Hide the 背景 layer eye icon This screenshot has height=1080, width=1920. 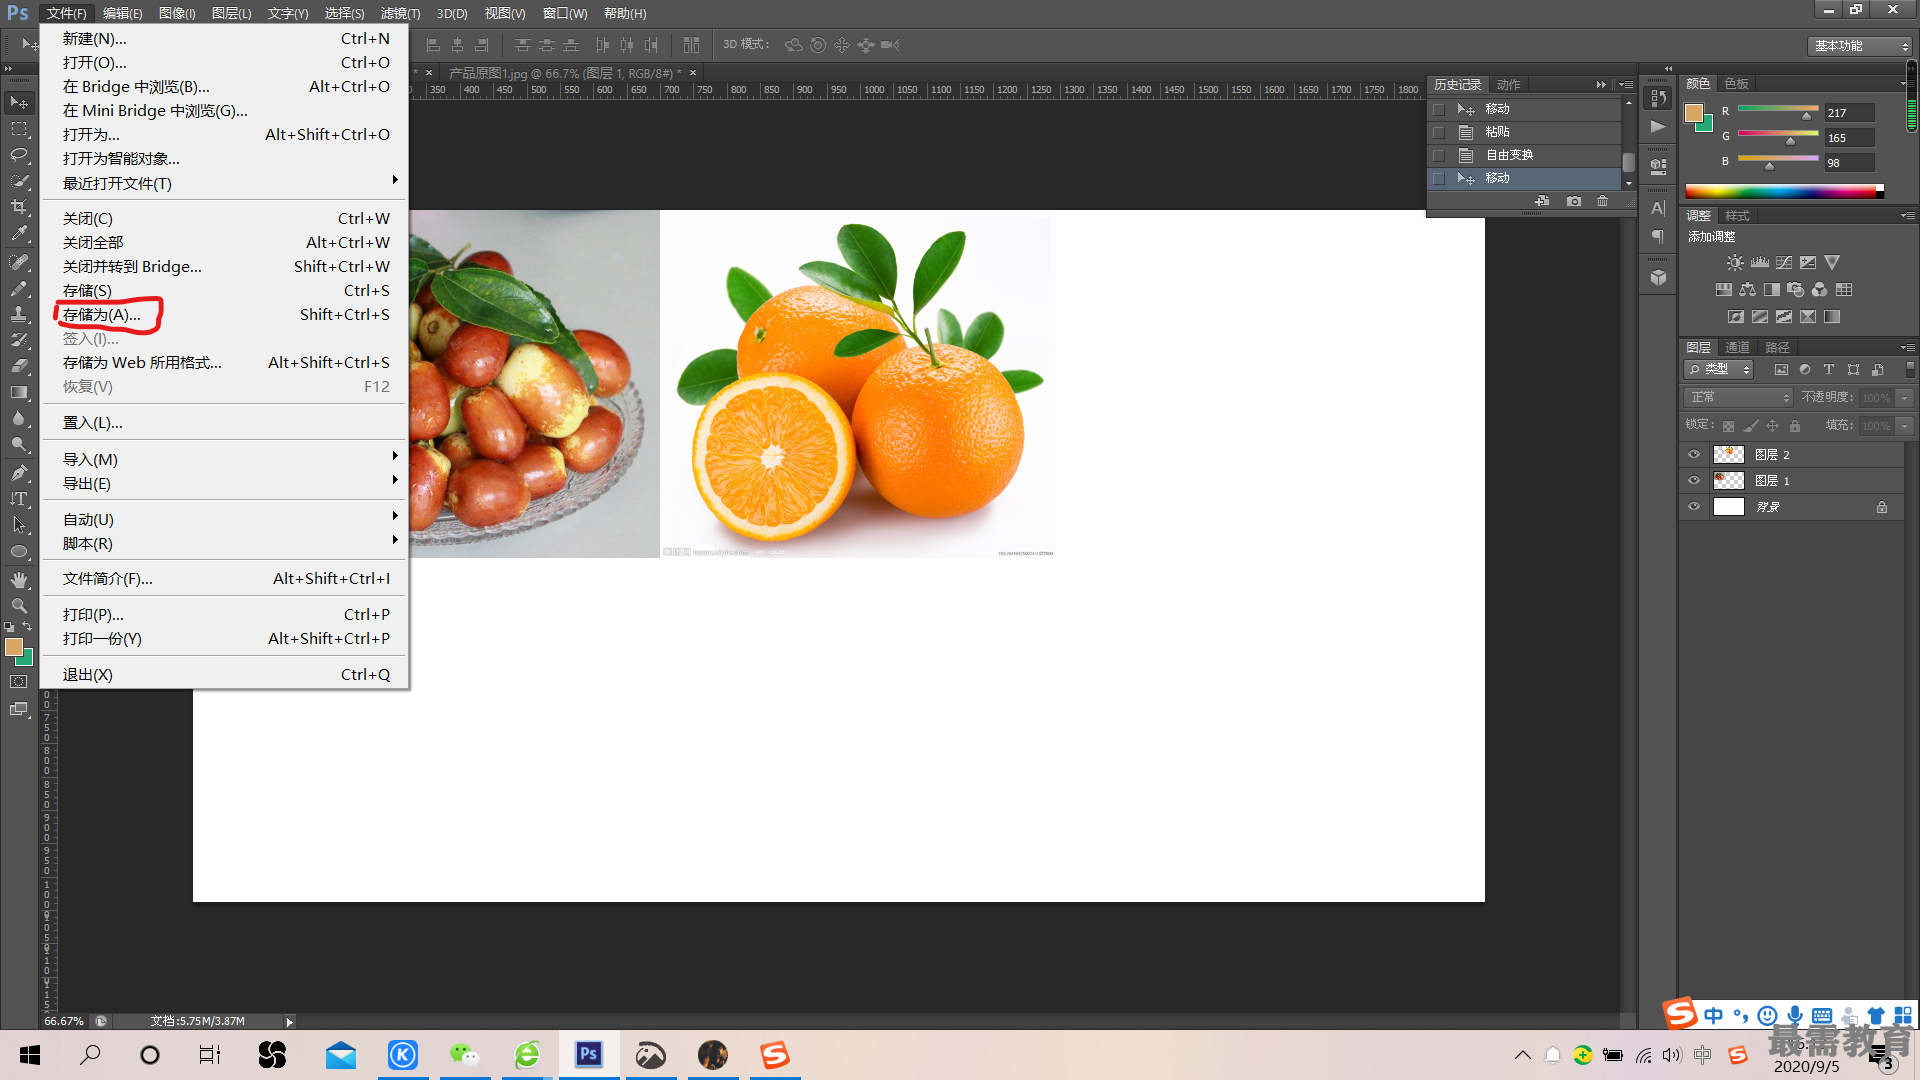pyautogui.click(x=1694, y=506)
